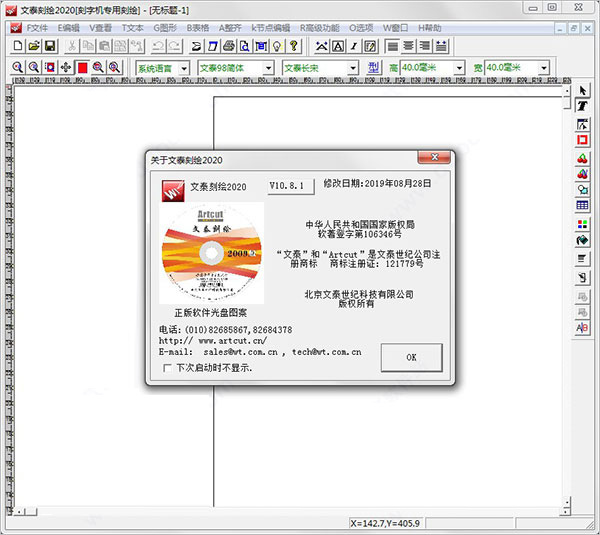Click the undo arrow icon
600x535 pixels.
pyautogui.click(x=158, y=46)
